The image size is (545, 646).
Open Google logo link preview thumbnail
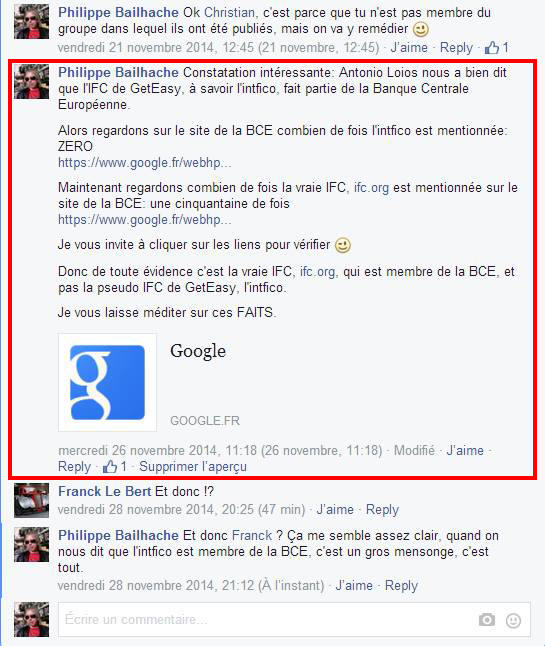tap(108, 382)
